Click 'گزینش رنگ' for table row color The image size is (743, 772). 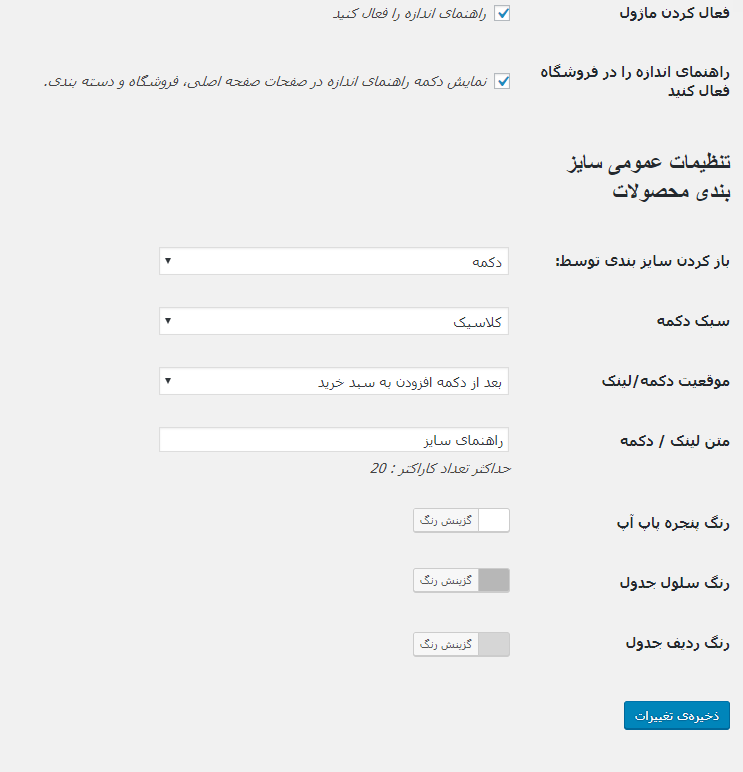coord(446,644)
